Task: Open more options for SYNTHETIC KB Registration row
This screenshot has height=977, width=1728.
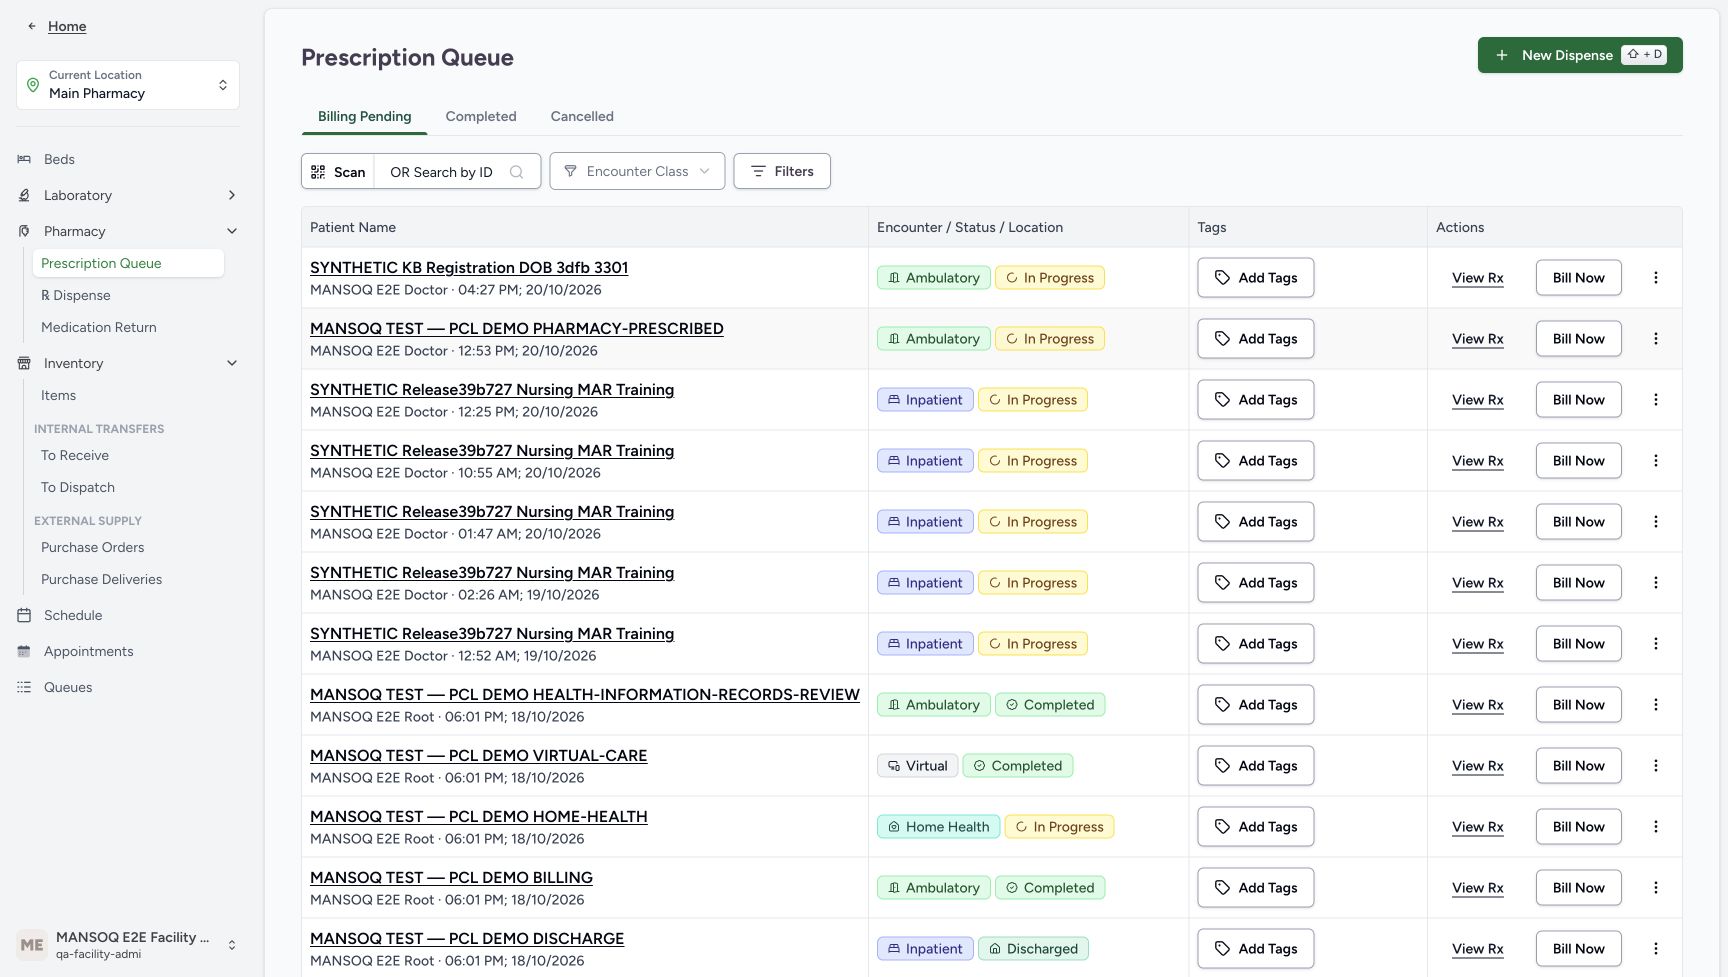Action: 1656,278
